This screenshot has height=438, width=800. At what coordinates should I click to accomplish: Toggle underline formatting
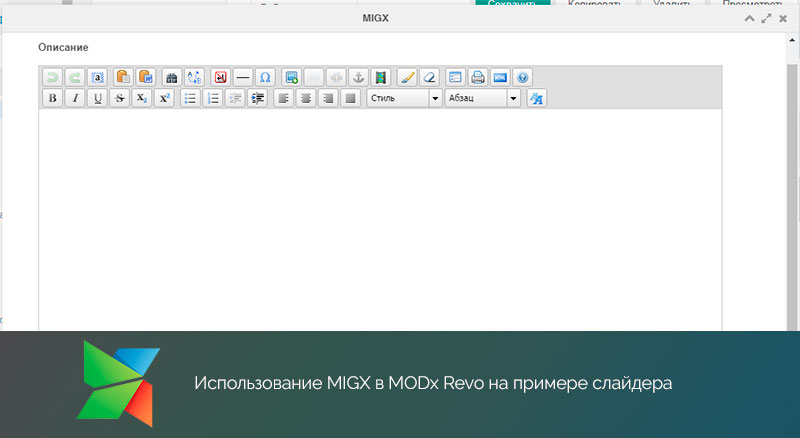(97, 98)
